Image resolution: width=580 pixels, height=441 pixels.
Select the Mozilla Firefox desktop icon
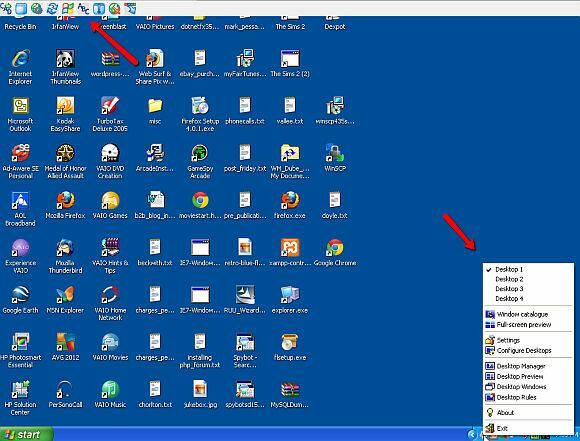[x=65, y=205]
